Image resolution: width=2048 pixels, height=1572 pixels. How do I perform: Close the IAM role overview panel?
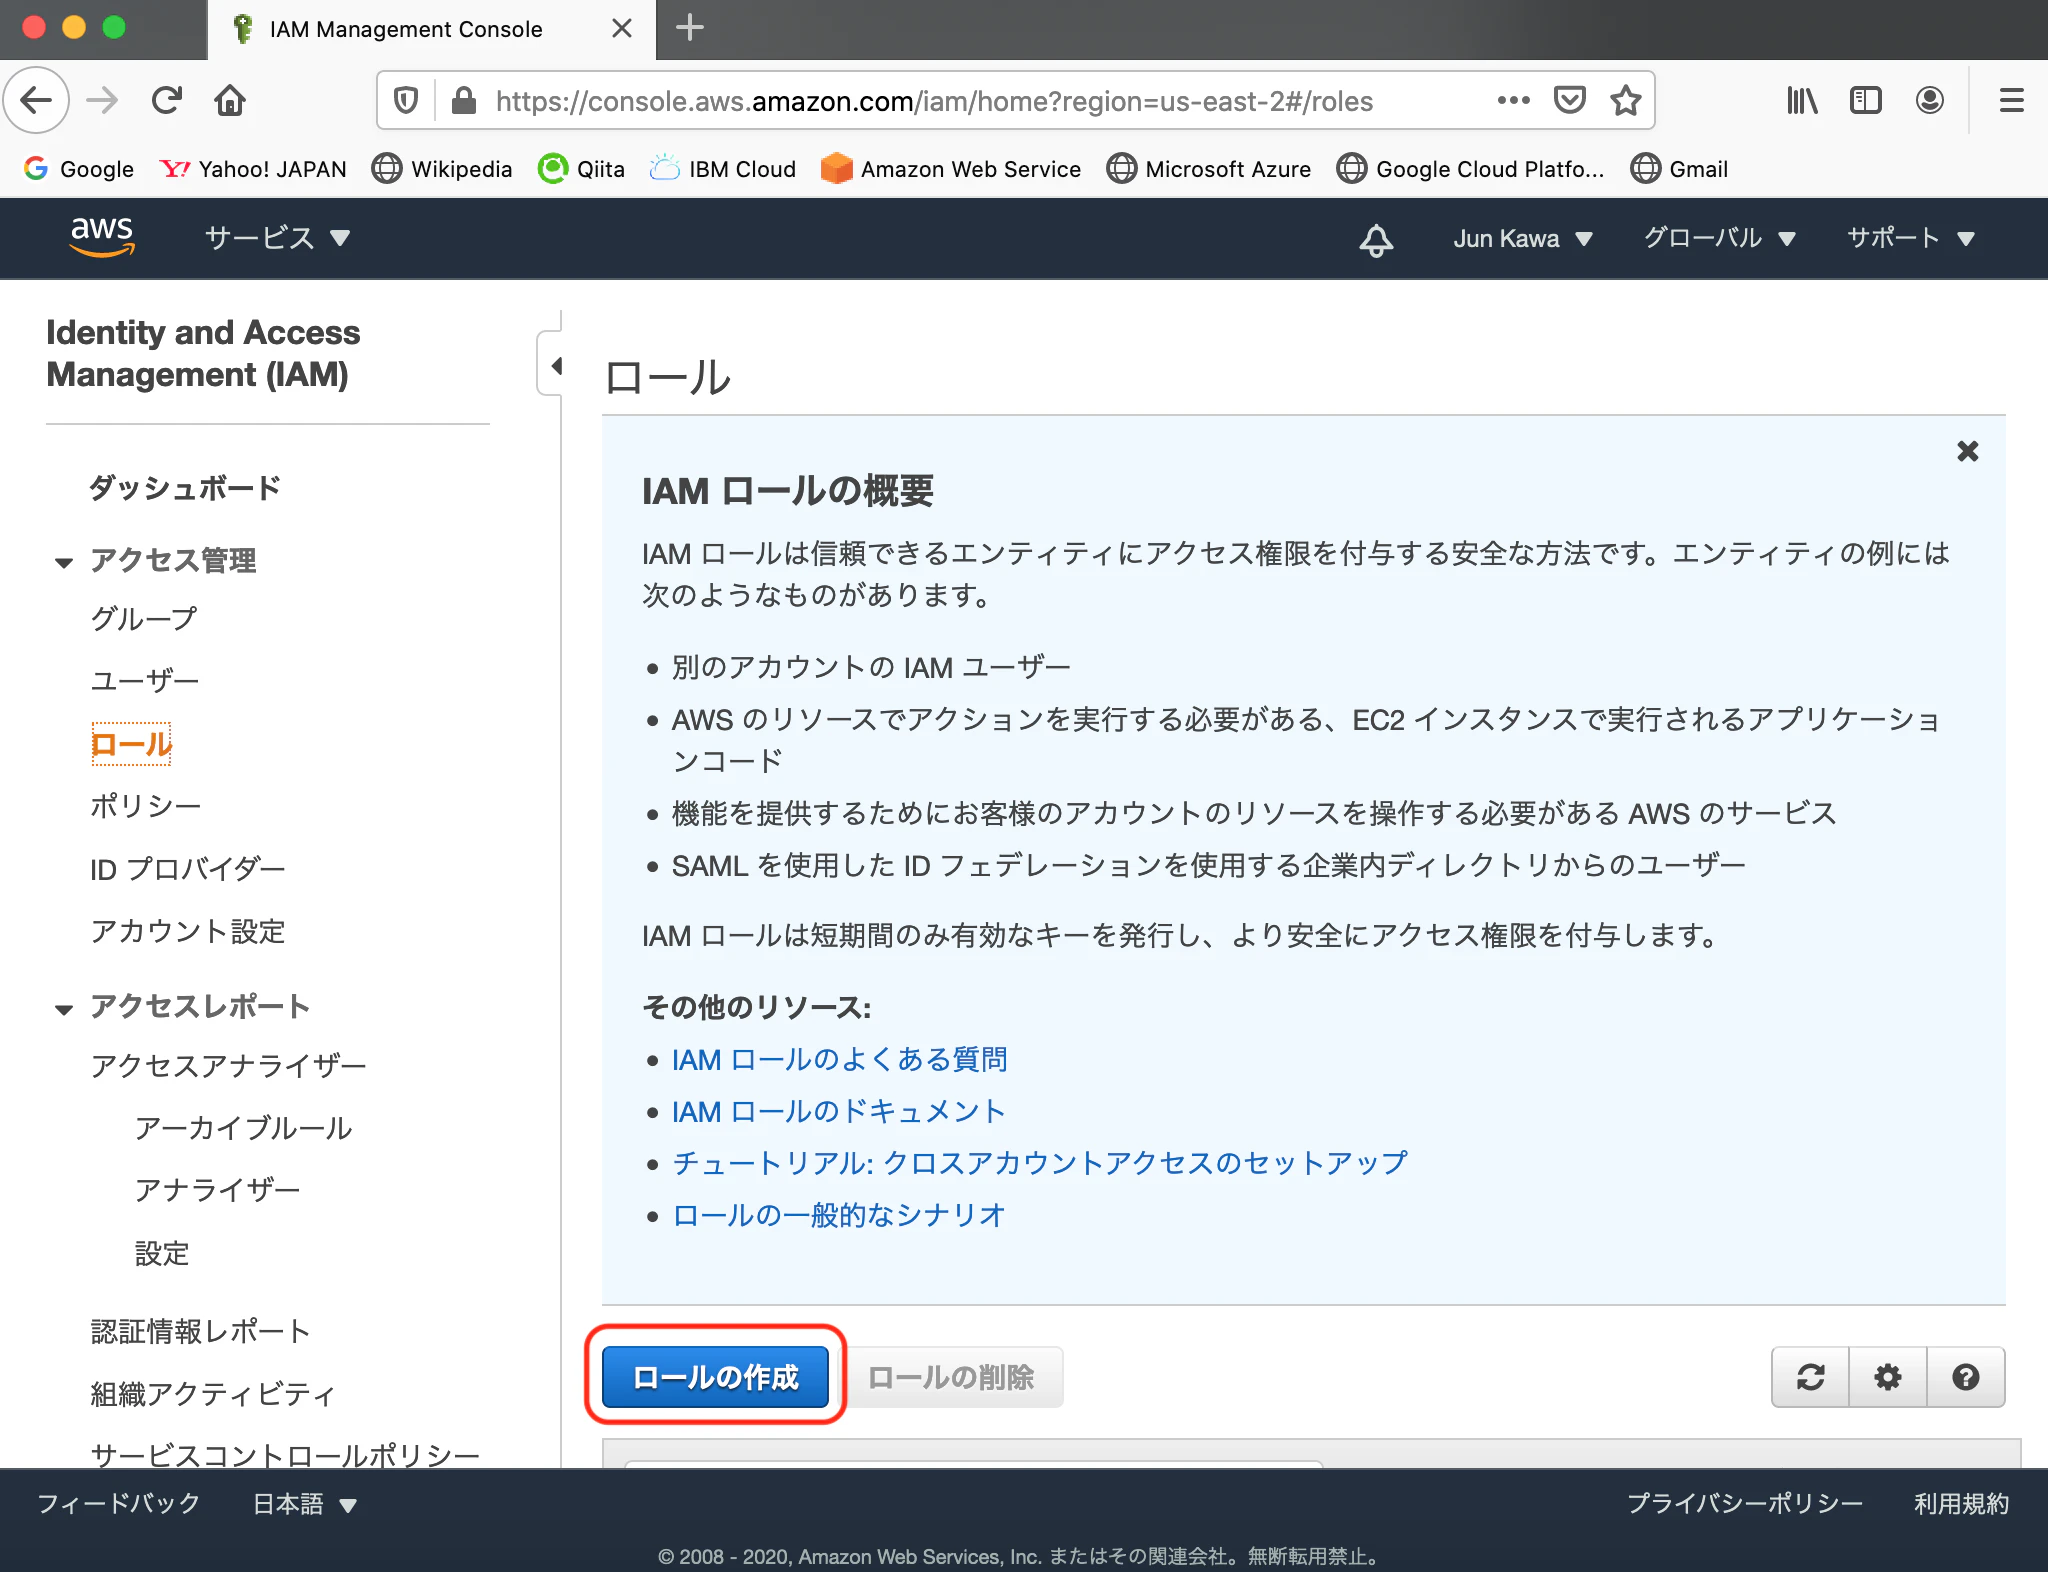point(1968,451)
